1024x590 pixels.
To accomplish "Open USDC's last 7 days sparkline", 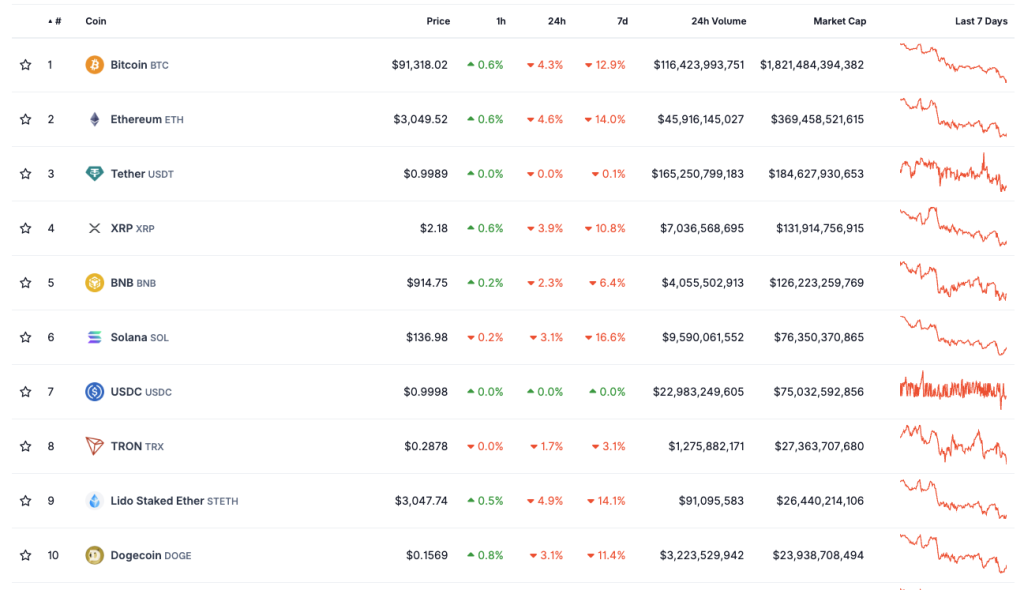I will [953, 390].
